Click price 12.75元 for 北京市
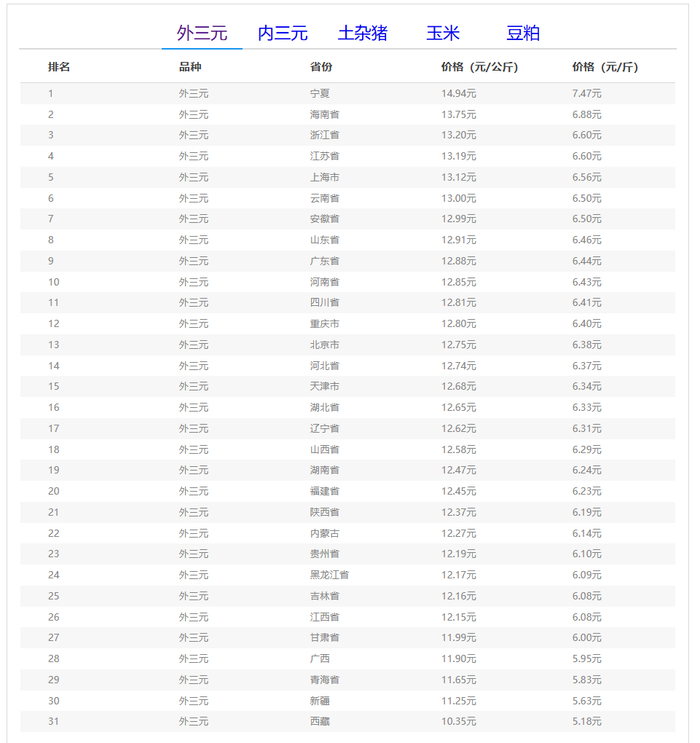This screenshot has width=700, height=743. (459, 344)
